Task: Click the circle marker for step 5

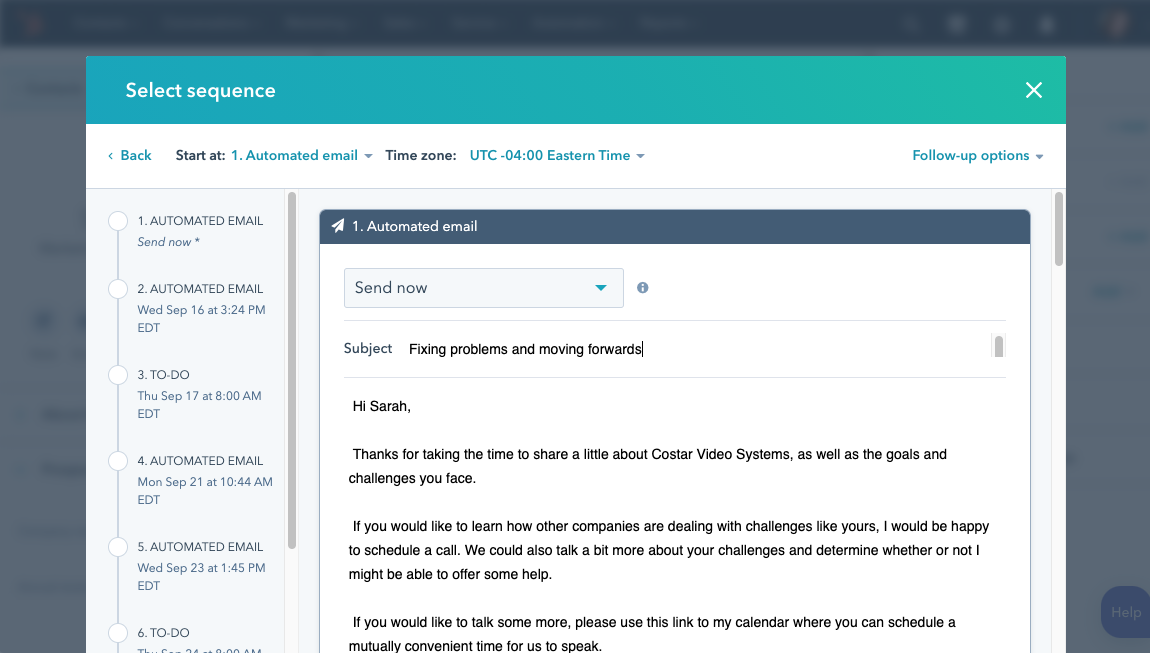Action: click(x=118, y=547)
